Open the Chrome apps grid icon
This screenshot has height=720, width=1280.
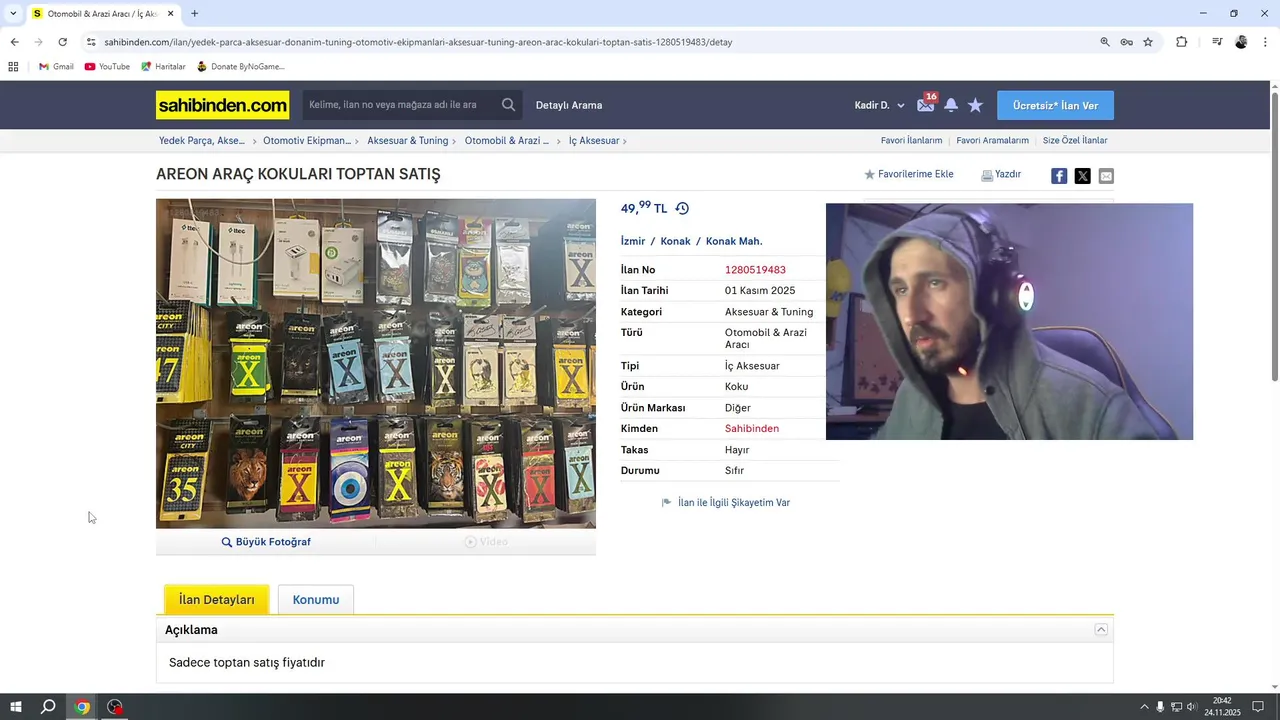(x=13, y=67)
